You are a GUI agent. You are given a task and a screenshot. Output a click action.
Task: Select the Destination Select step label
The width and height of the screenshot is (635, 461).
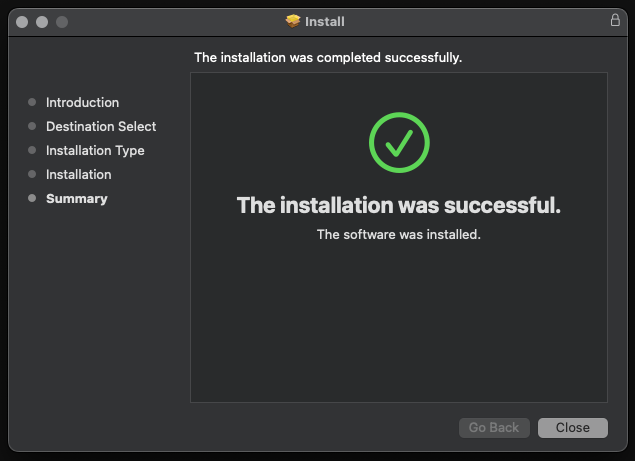point(101,126)
